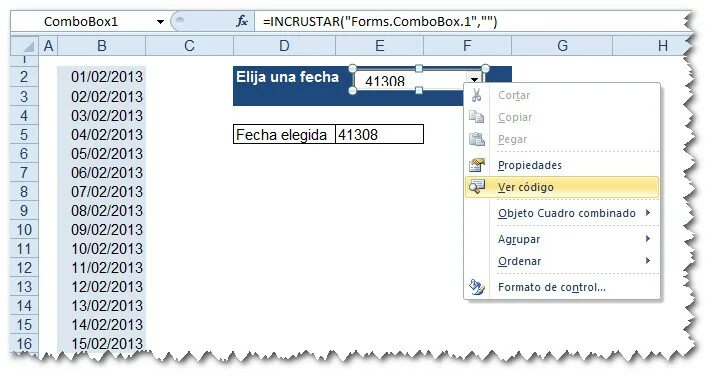Select row 5 header
Image resolution: width=712 pixels, height=378 pixels.
coord(24,134)
